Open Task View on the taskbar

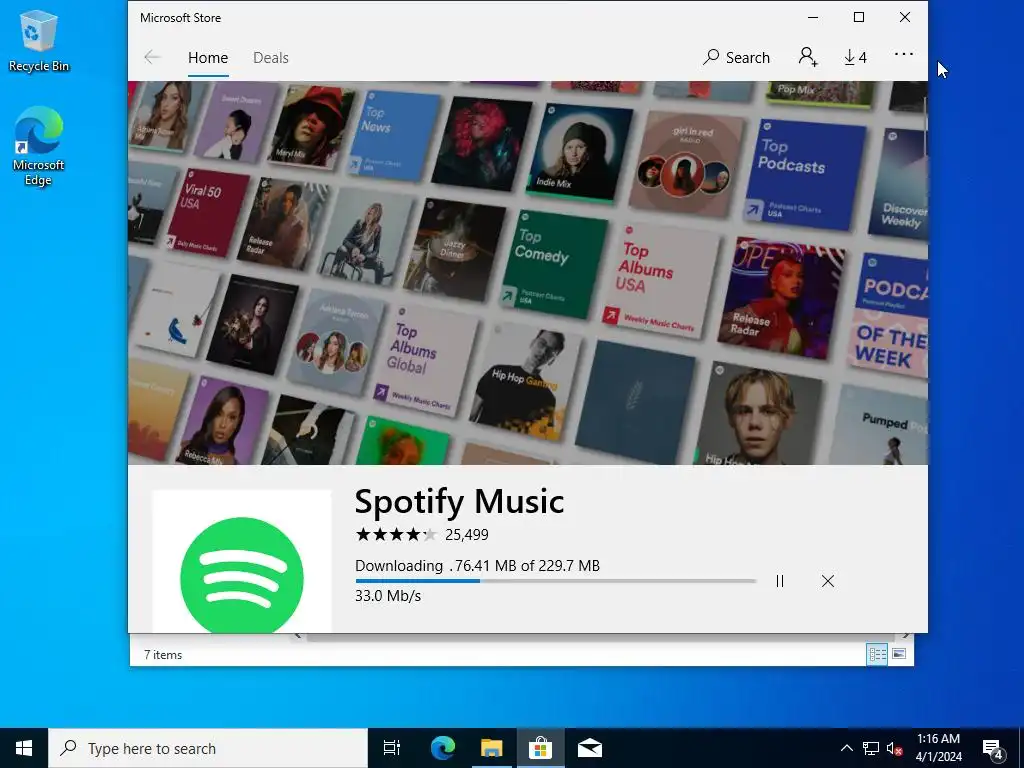(x=392, y=748)
